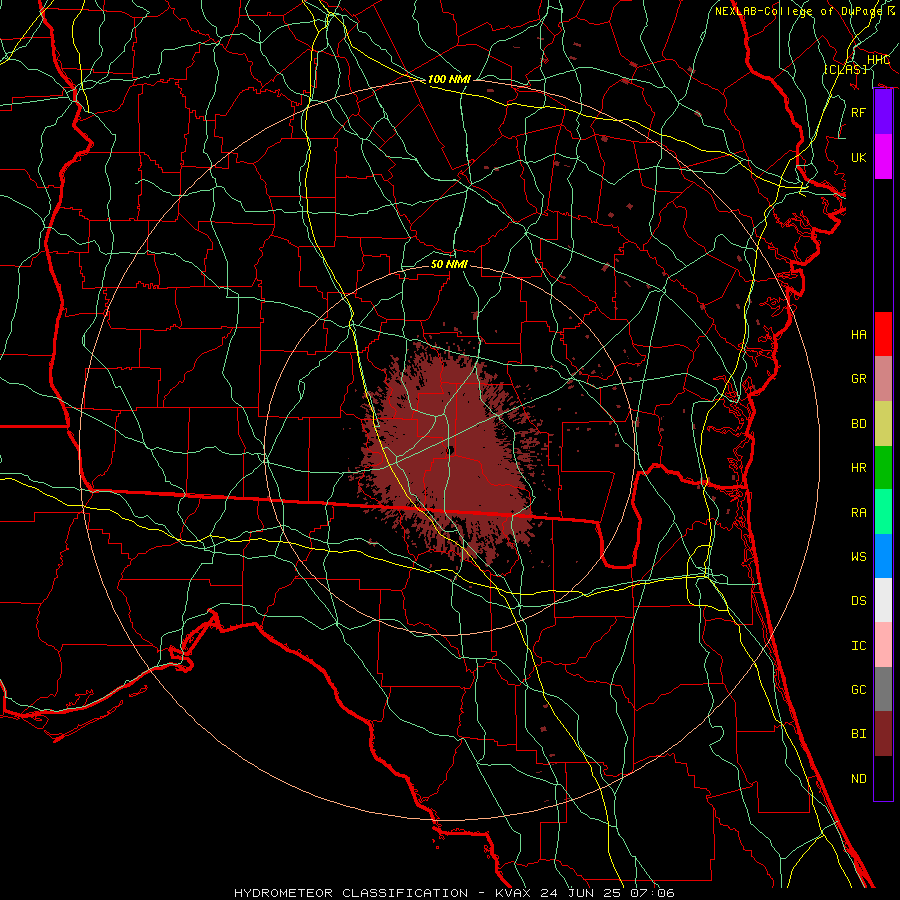Select the light pink IC ice crystals swatch
This screenshot has width=900, height=900.
[x=883, y=645]
